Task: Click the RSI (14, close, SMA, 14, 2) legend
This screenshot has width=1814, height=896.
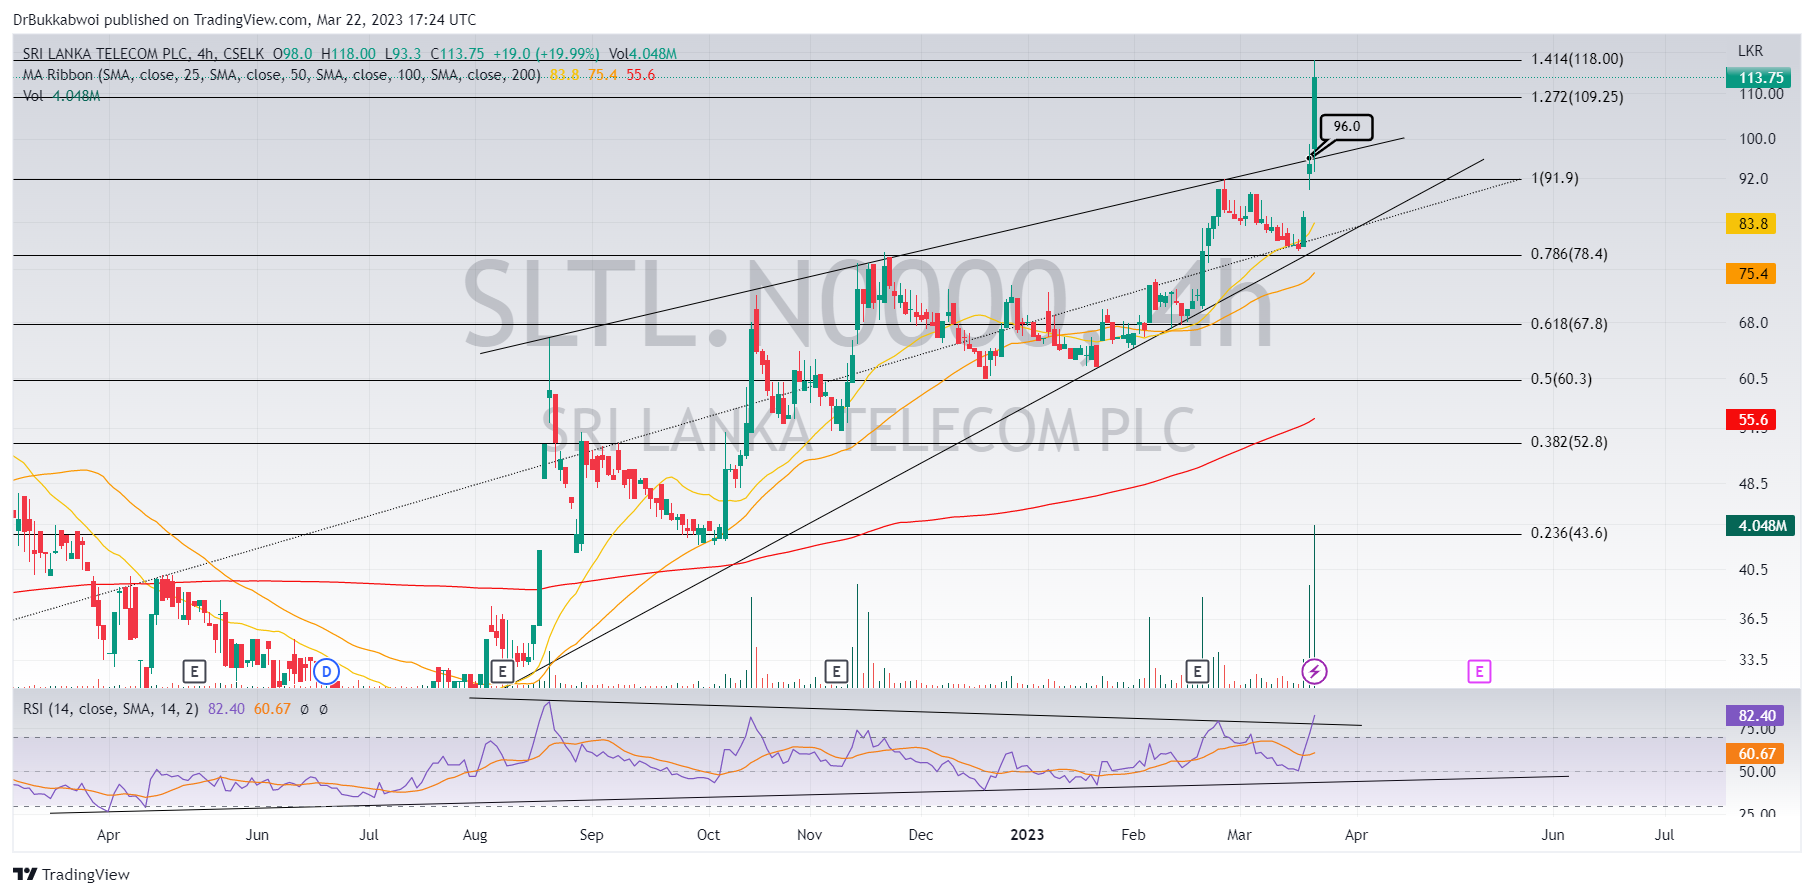Action: 111,709
